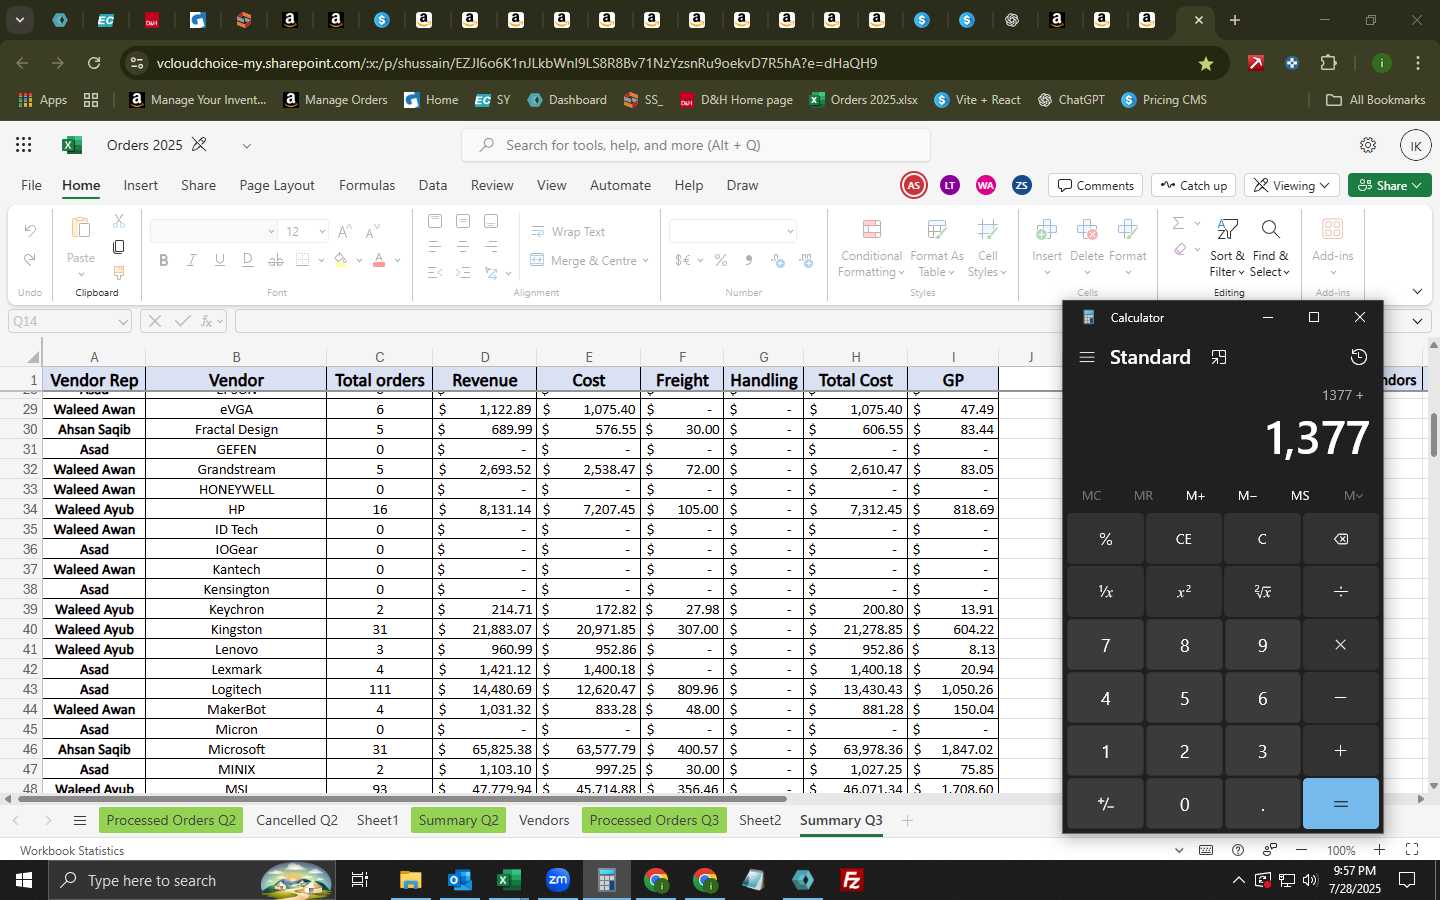
Task: Click the AutoSum sigma icon
Action: point(1178,223)
